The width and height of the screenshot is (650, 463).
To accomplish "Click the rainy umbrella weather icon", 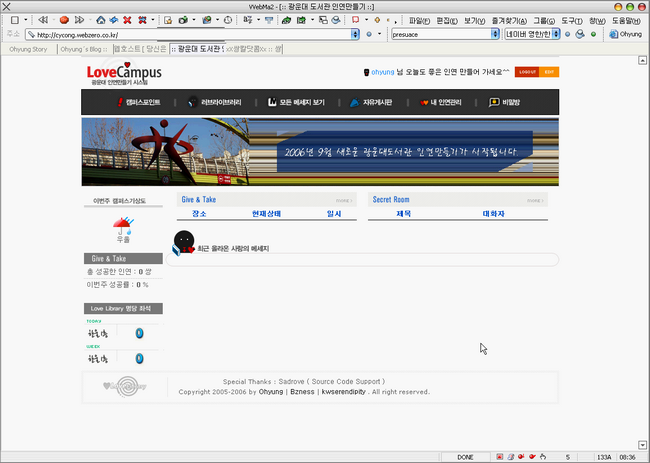I will point(122,225).
